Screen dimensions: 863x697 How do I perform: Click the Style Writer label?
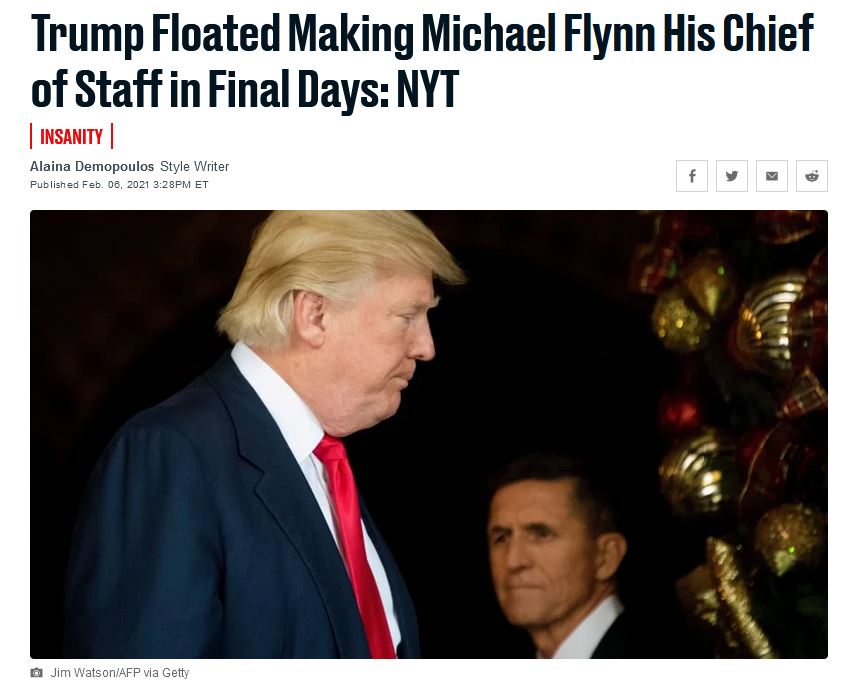coord(194,166)
